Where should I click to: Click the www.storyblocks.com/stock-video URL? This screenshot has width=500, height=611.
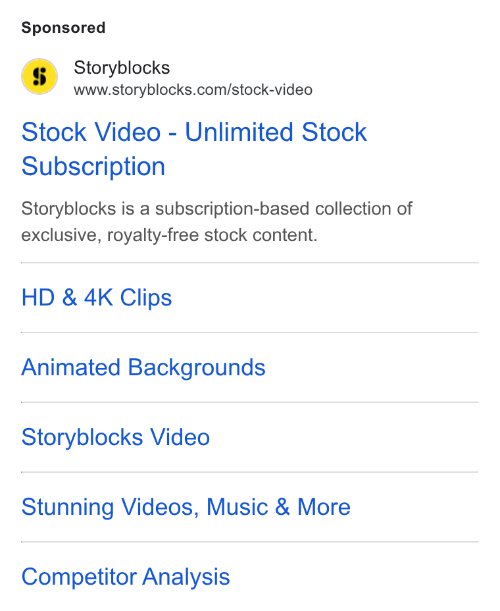[x=193, y=90]
